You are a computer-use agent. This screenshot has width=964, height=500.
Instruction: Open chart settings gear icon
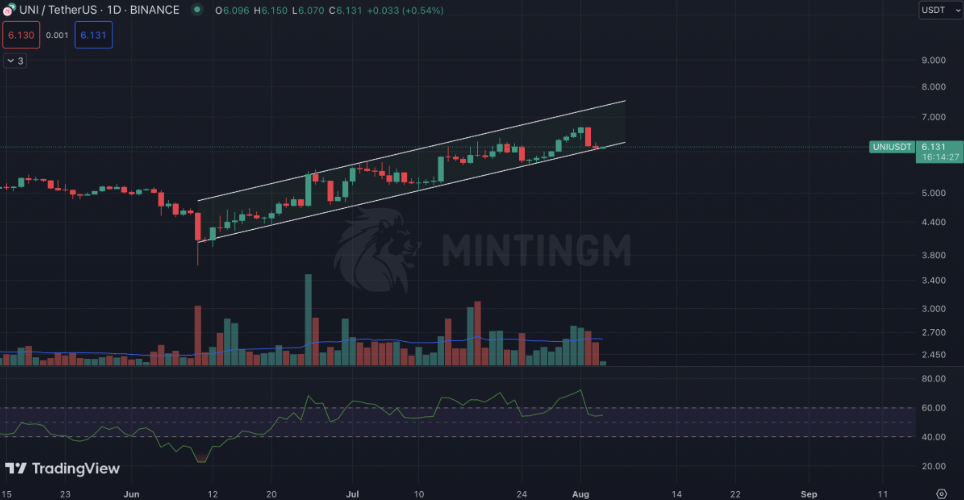(x=941, y=494)
